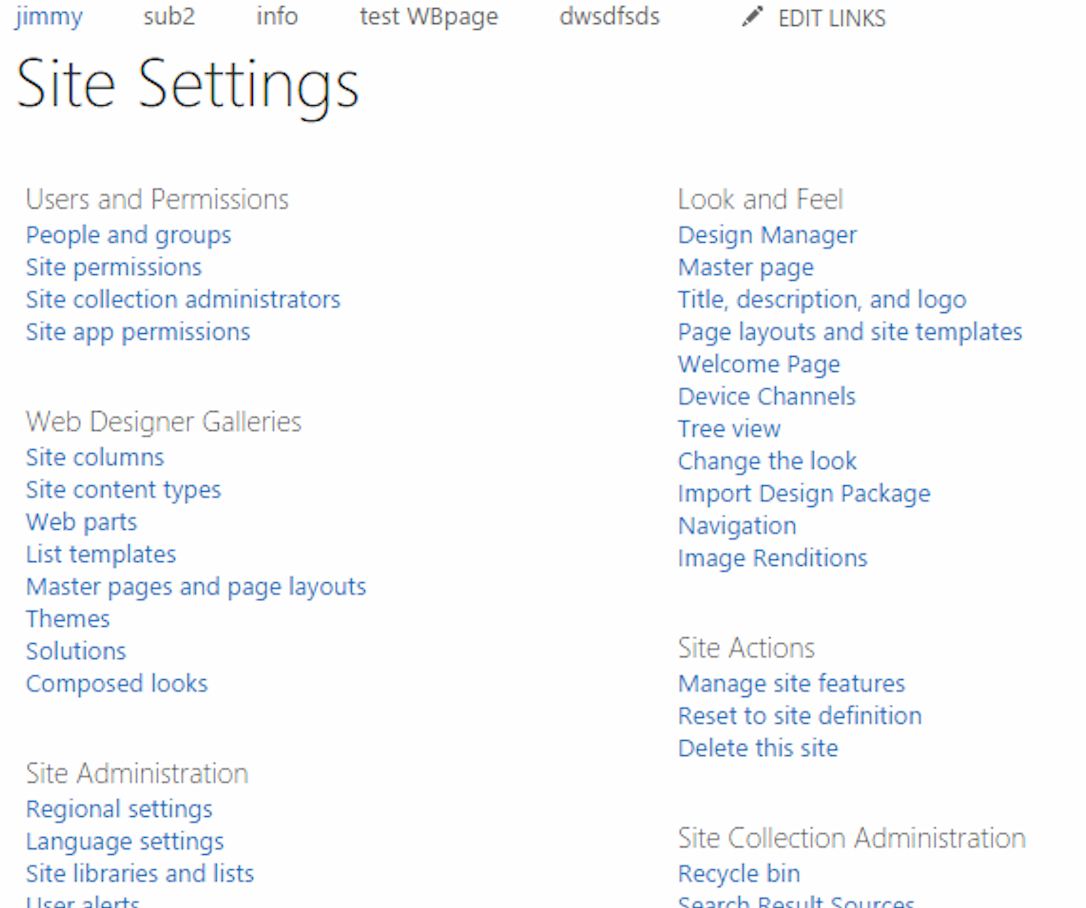Click Change the look
Viewport: 1086px width, 908px height.
767,461
